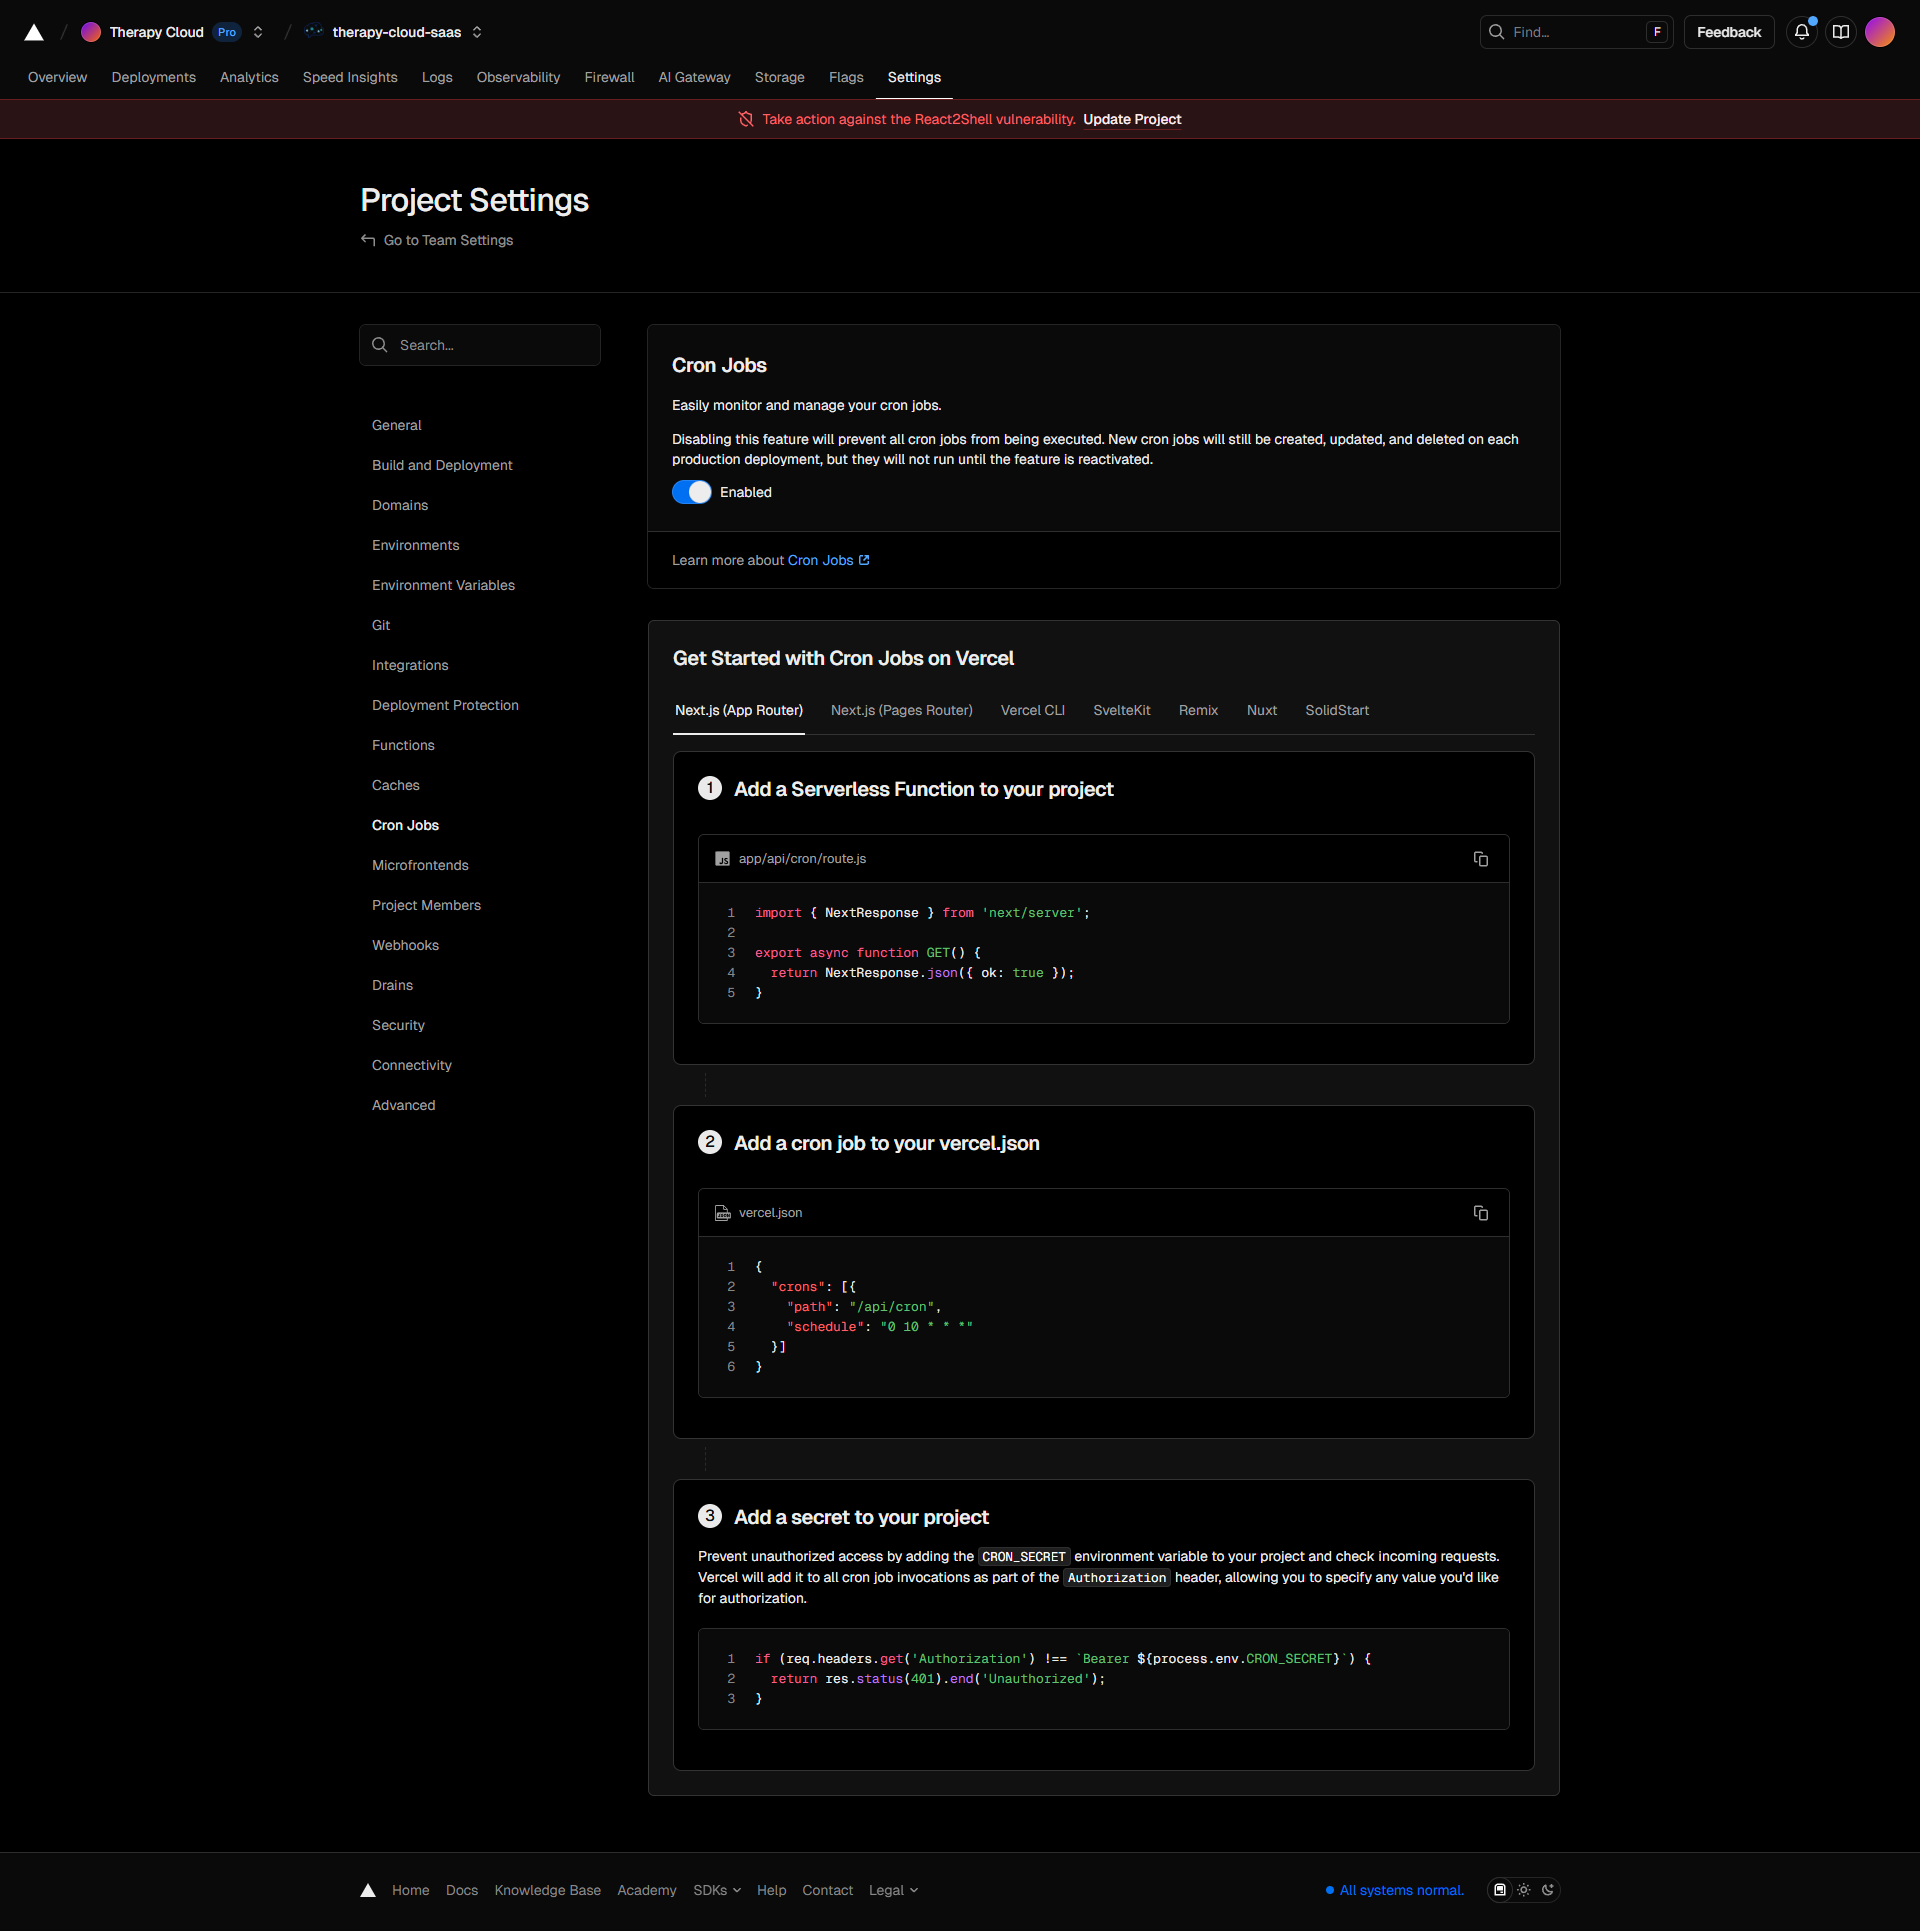Viewport: 1920px width, 1931px height.
Task: Copy the route.js code snippet
Action: (1480, 859)
